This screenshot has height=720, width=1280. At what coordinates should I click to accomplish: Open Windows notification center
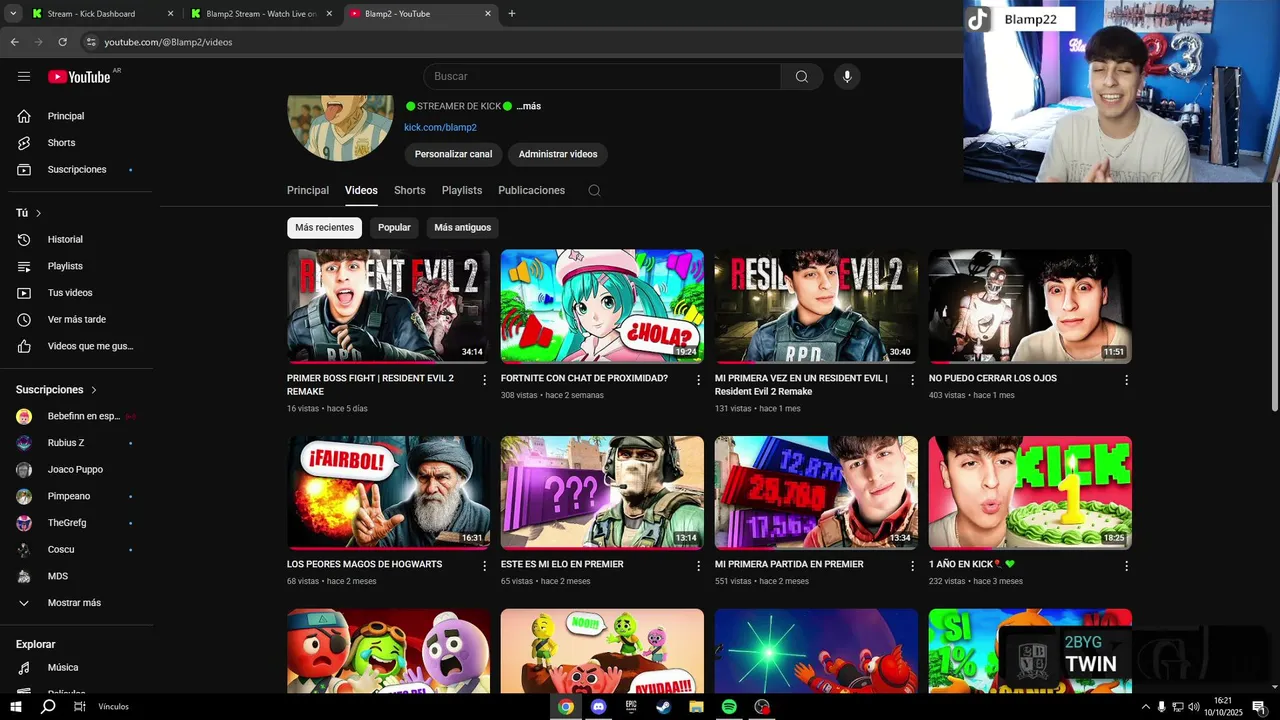[1259, 707]
